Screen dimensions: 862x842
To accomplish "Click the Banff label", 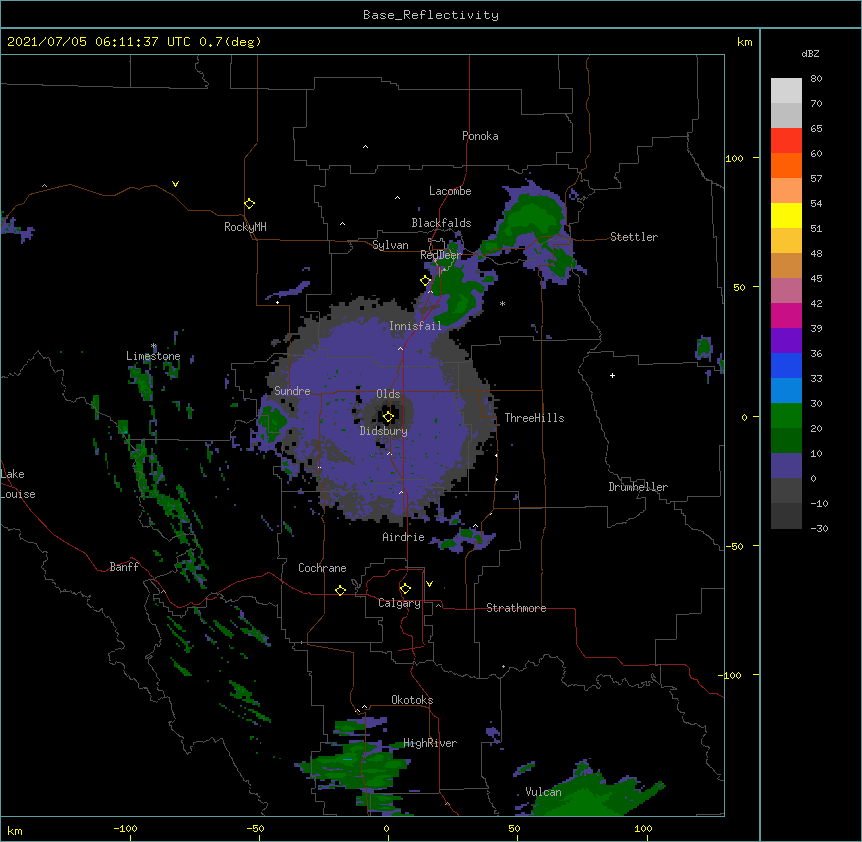I will [x=124, y=567].
